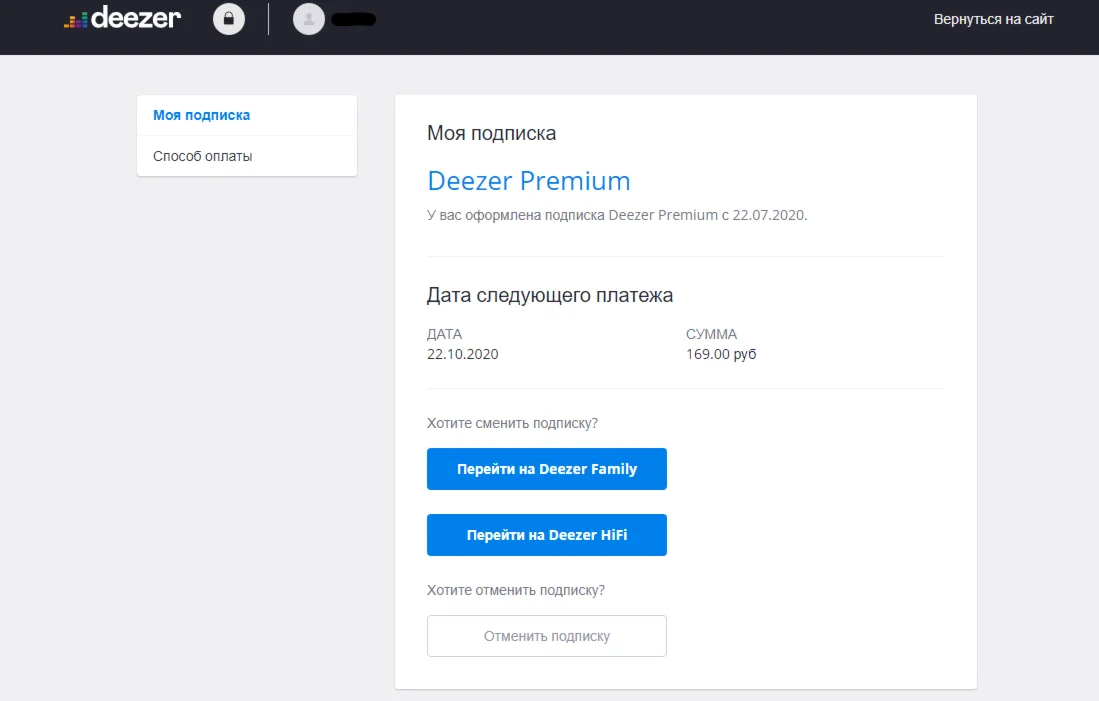Click the Дата следующего платежа heading

550,295
